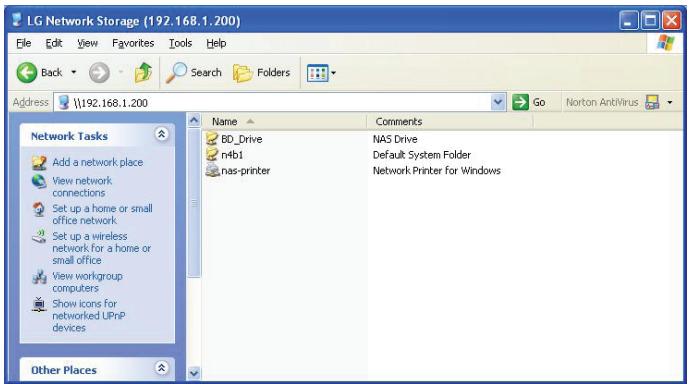Screen dimensions: 690x384
Task: Click the Norton AntiVirus toolbar icon
Action: [x=652, y=102]
